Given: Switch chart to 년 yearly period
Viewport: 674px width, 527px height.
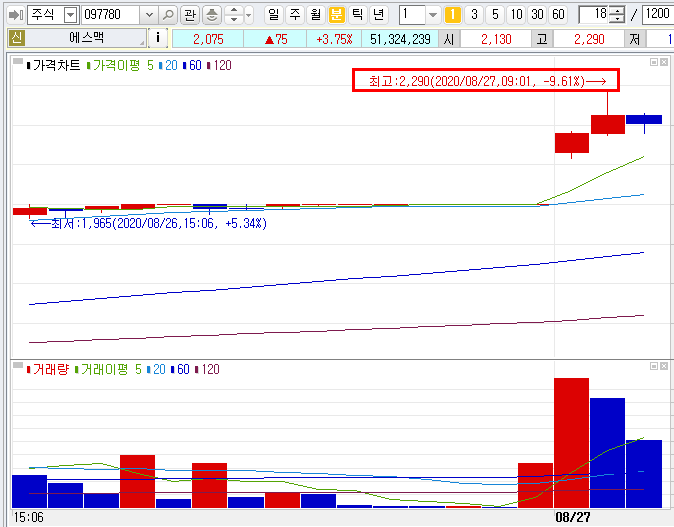Looking at the screenshot, I should 378,15.
